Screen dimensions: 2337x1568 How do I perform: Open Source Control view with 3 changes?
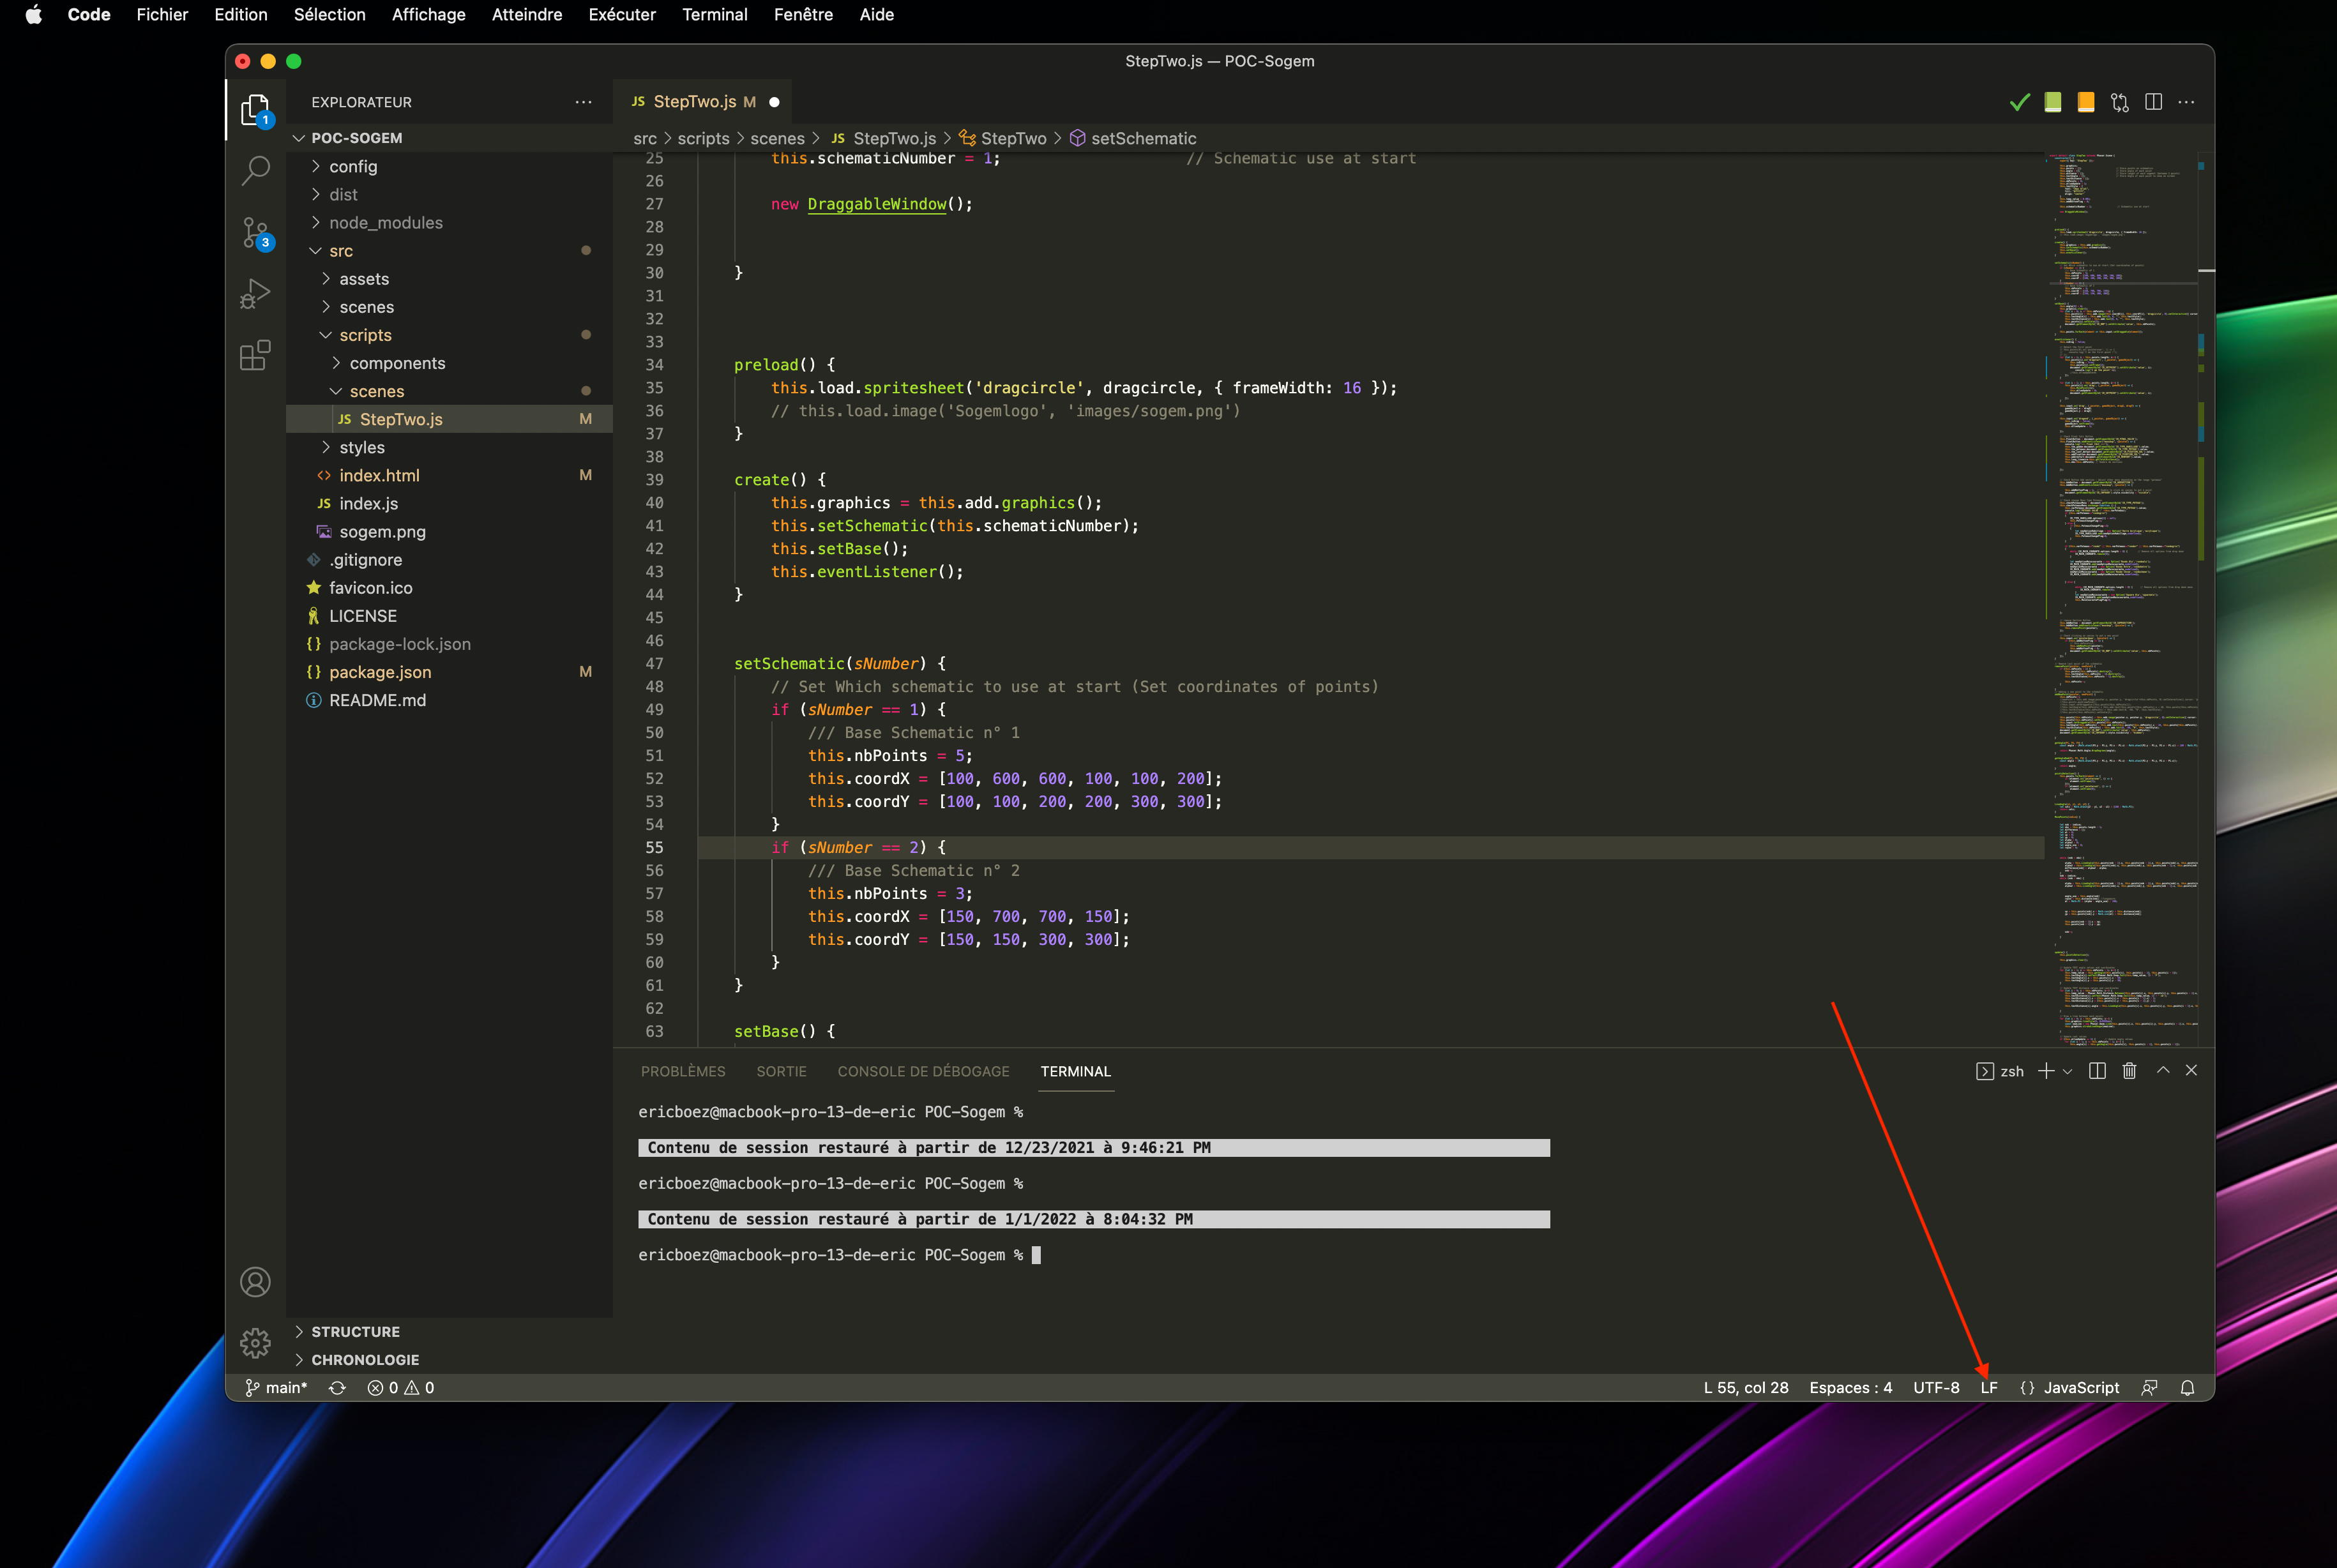pyautogui.click(x=256, y=233)
